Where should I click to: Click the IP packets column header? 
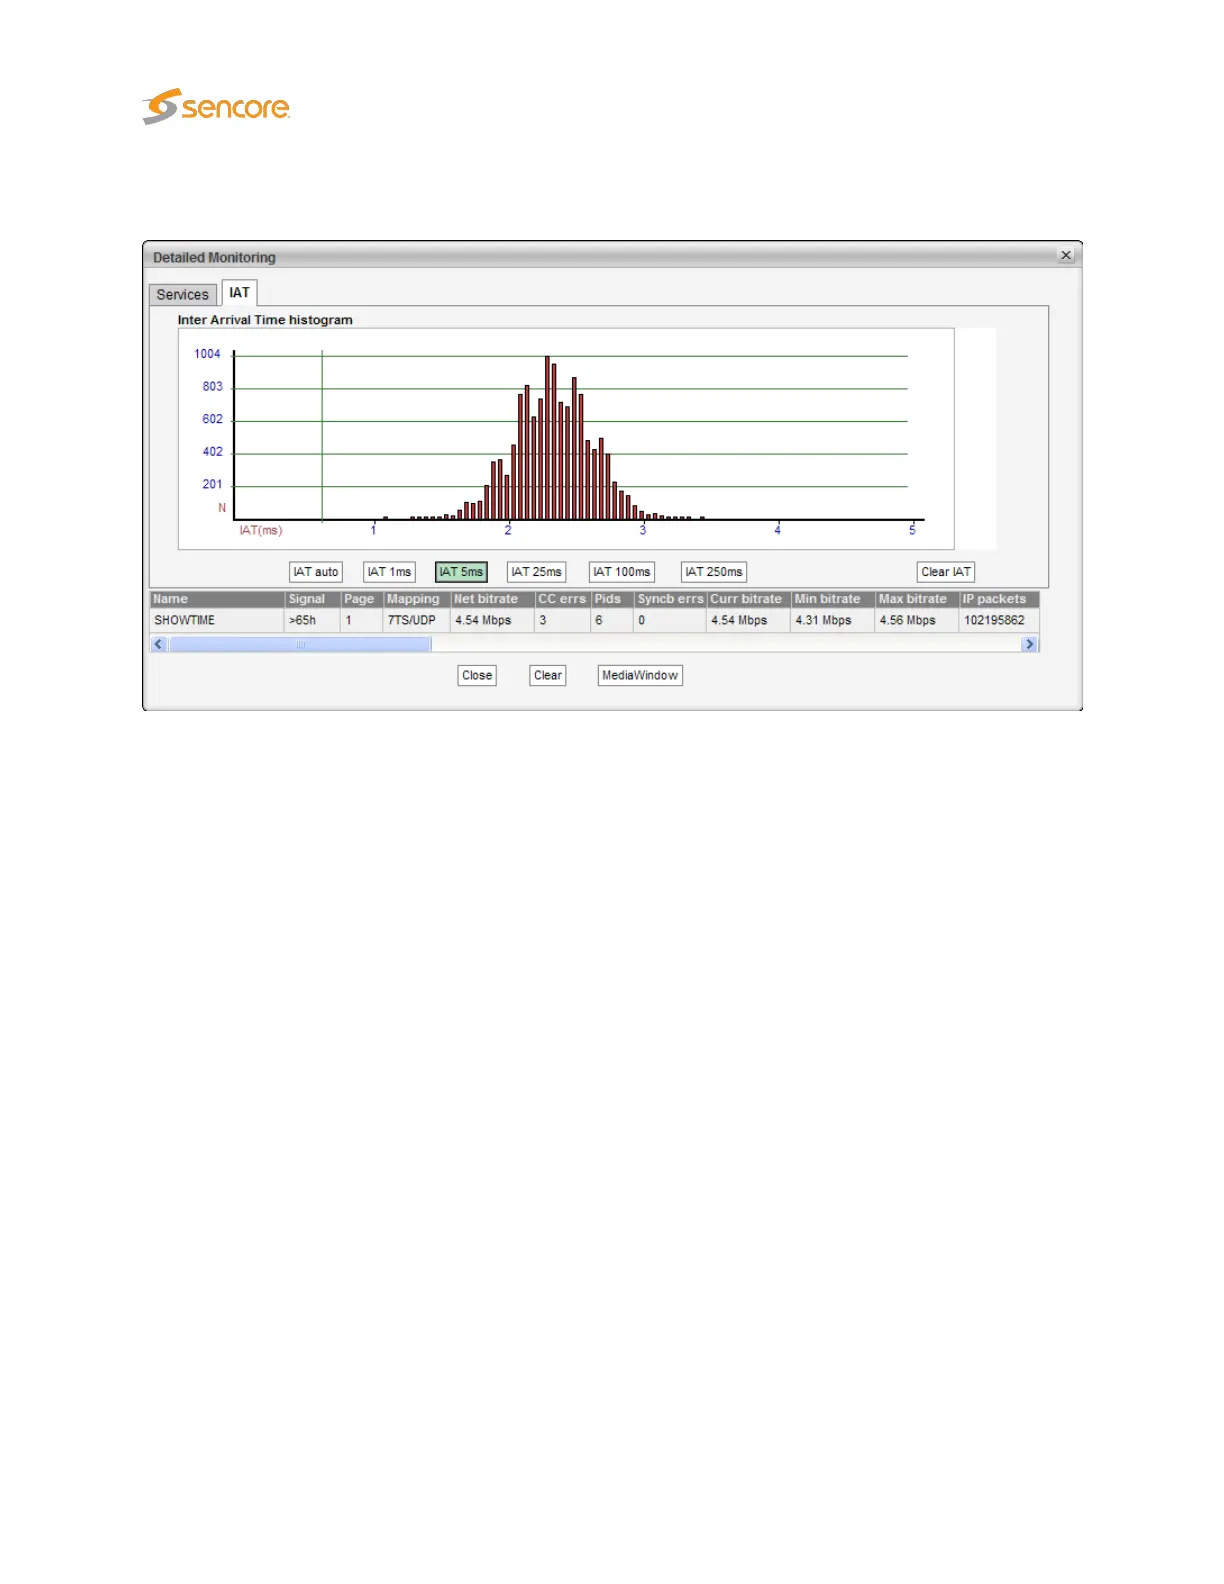click(999, 600)
